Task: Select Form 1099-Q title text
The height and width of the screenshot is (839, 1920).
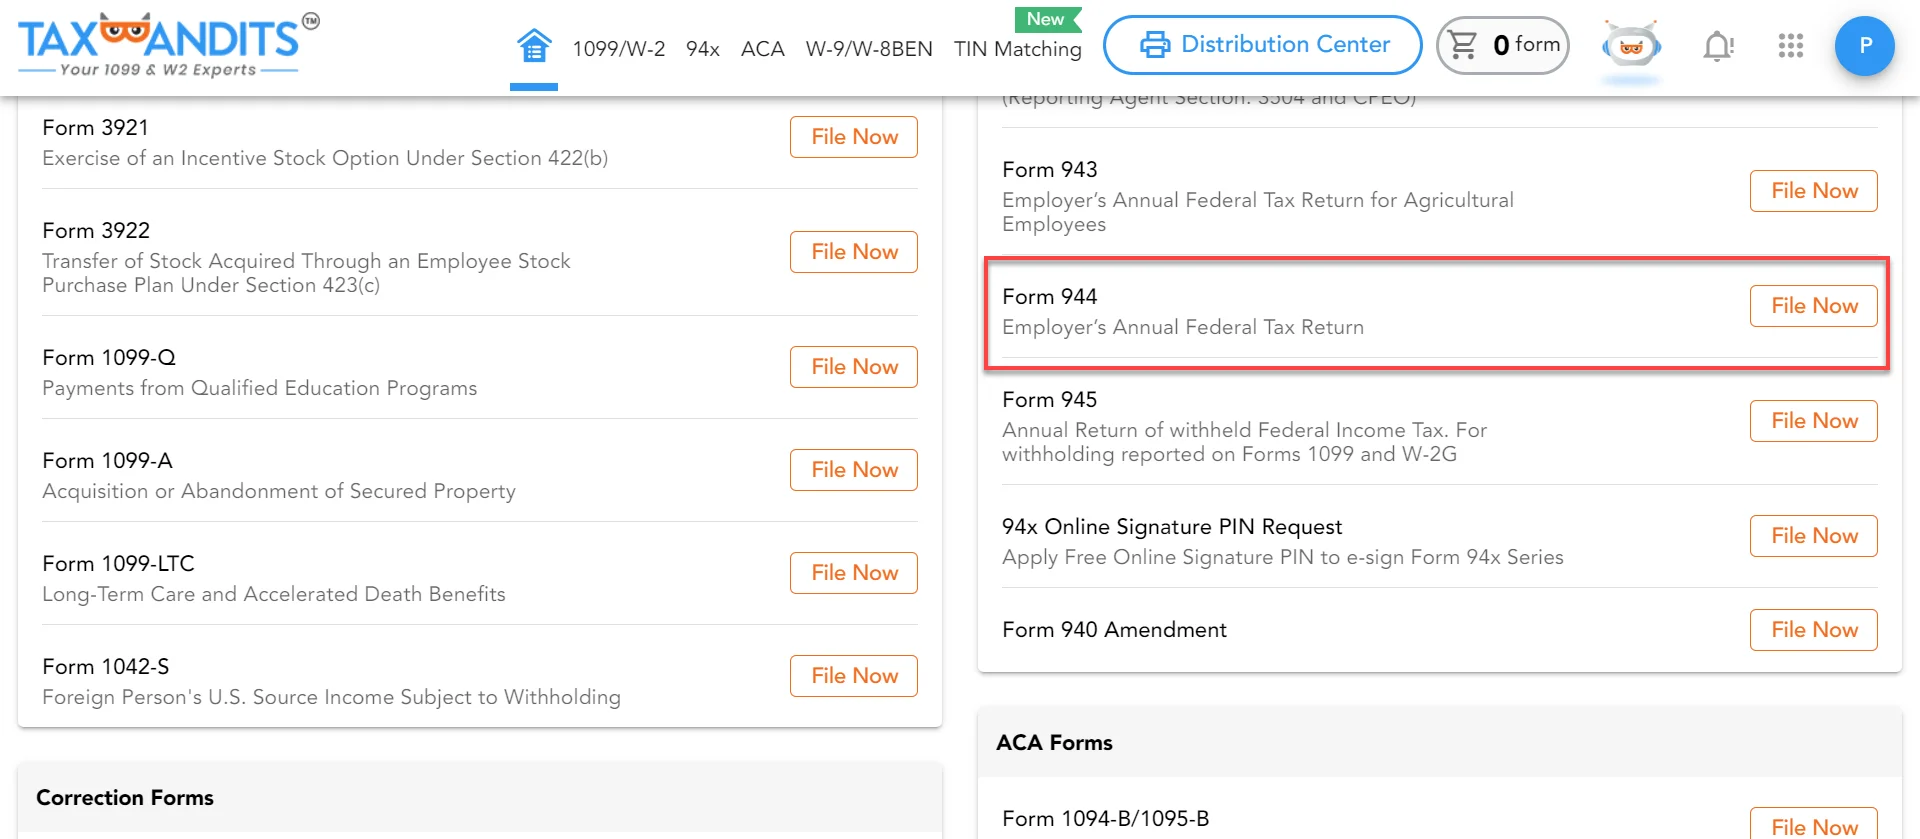Action: [x=109, y=358]
